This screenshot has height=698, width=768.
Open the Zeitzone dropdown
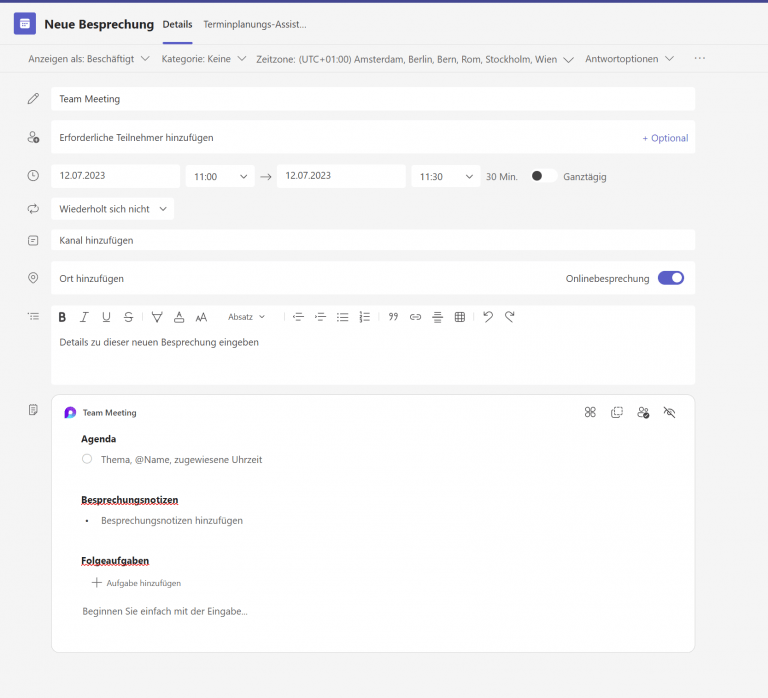[x=415, y=59]
